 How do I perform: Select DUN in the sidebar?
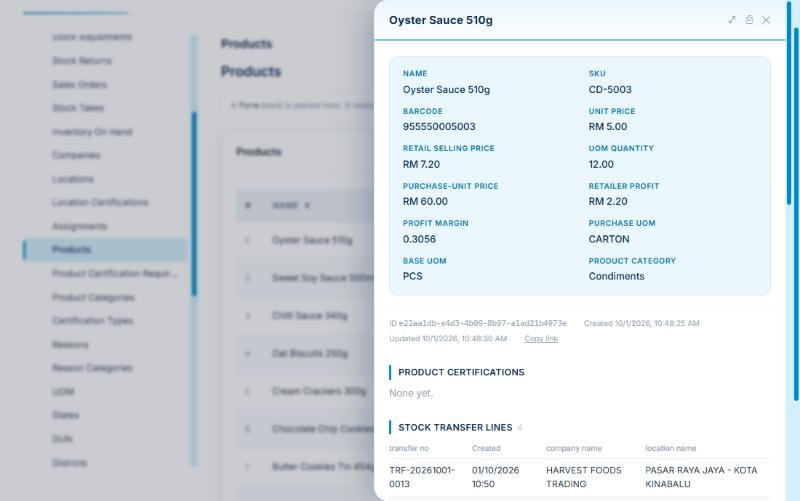click(x=62, y=439)
